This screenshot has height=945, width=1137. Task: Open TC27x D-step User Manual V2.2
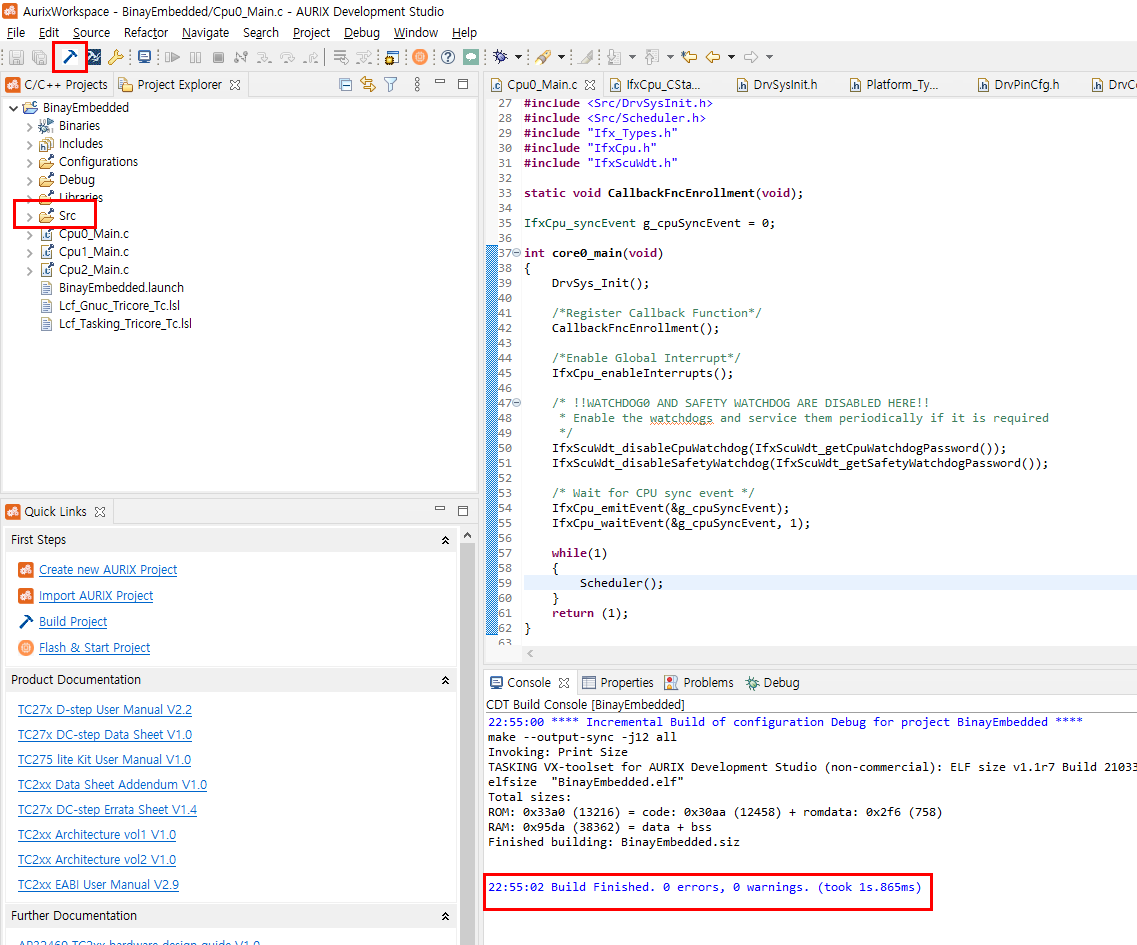[x=104, y=710]
